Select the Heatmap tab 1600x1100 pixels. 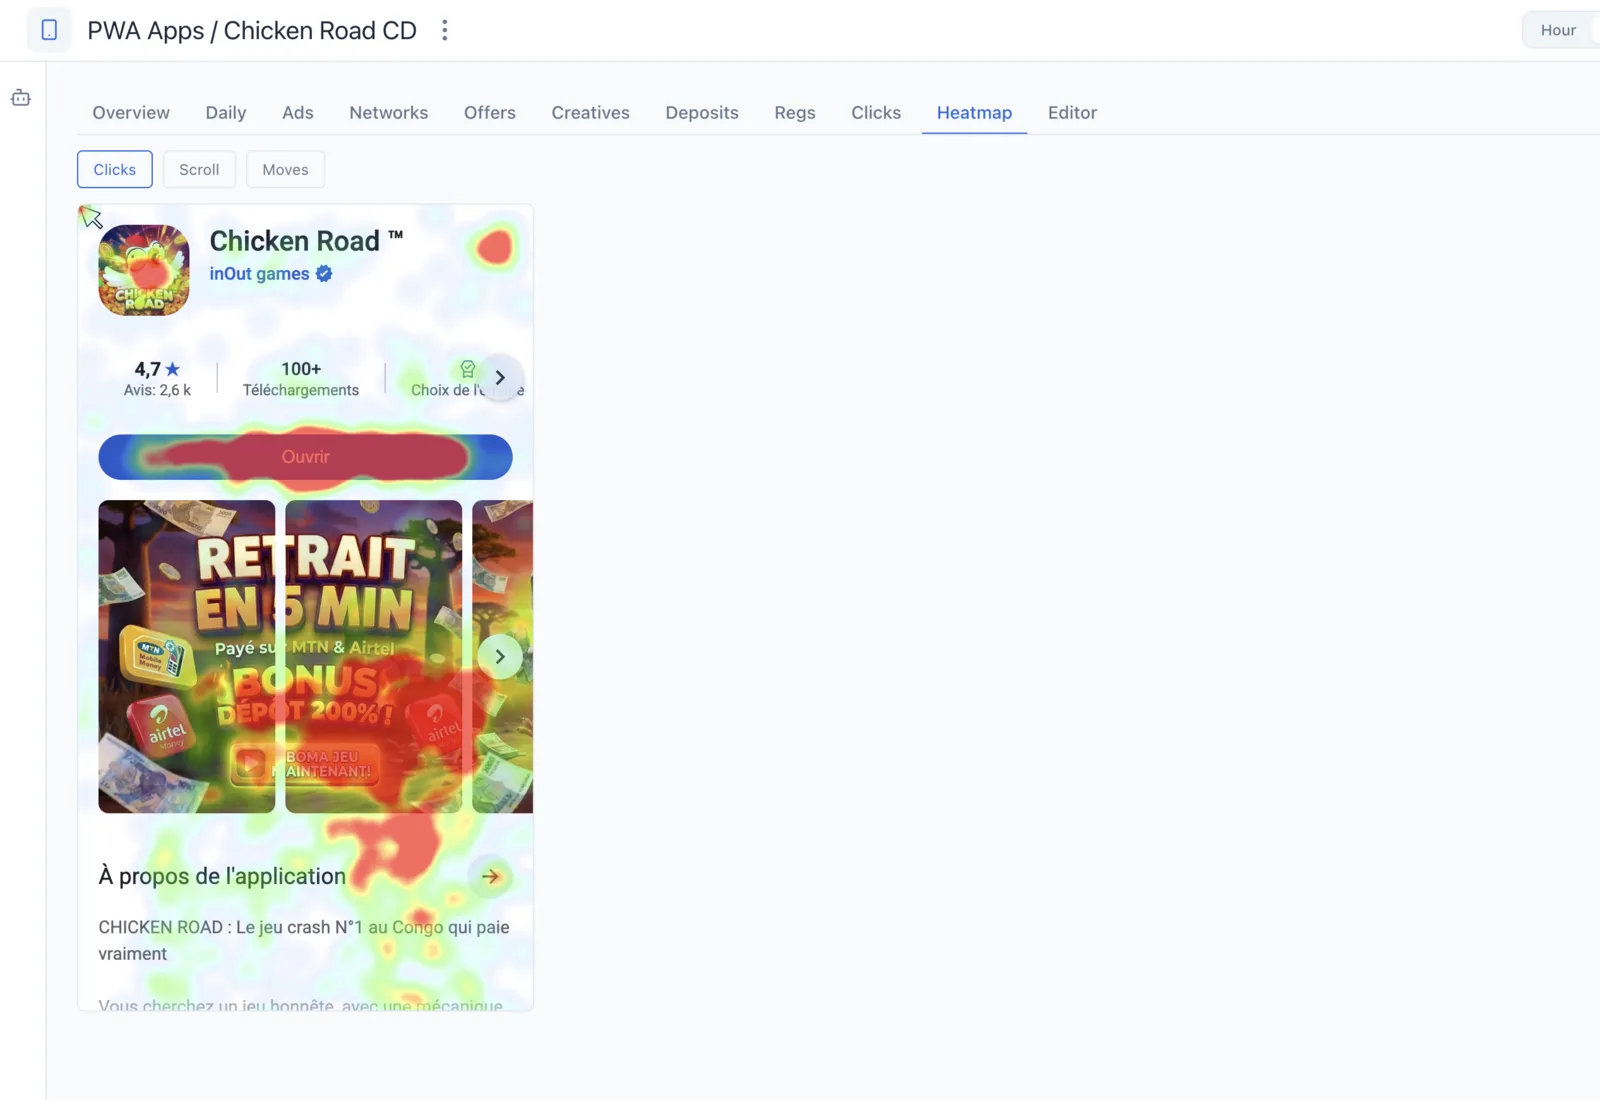tap(975, 113)
